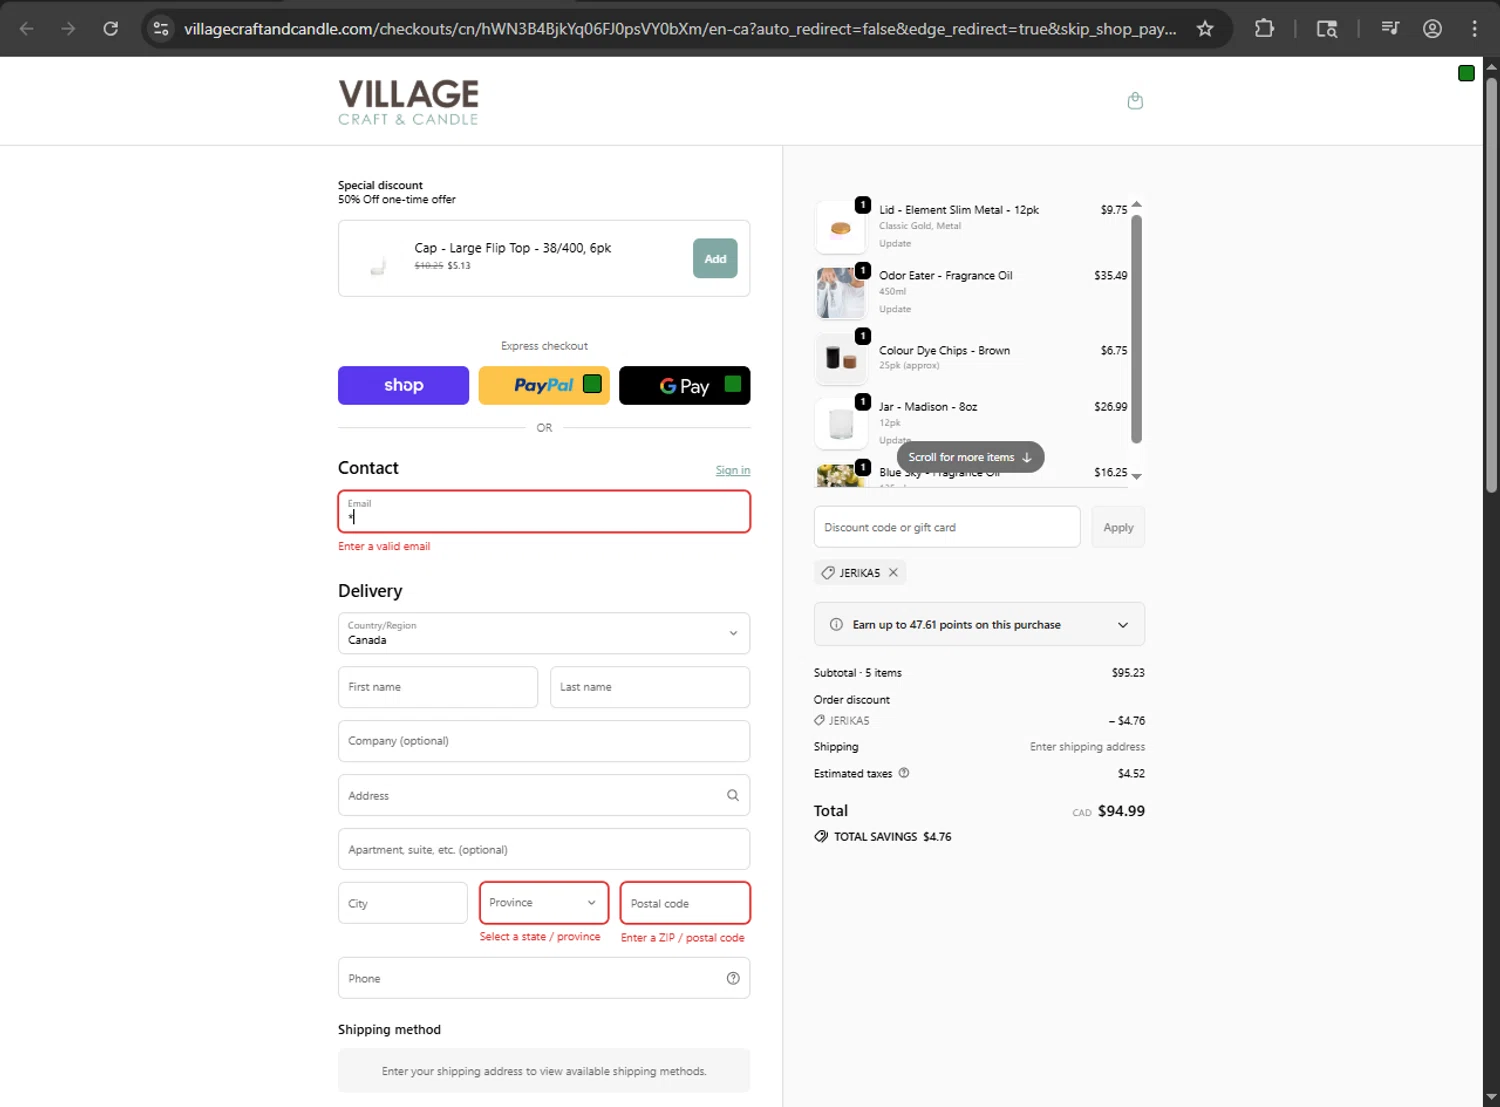Image resolution: width=1500 pixels, height=1107 pixels.
Task: Open the Country/Region dropdown
Action: pyautogui.click(x=544, y=633)
